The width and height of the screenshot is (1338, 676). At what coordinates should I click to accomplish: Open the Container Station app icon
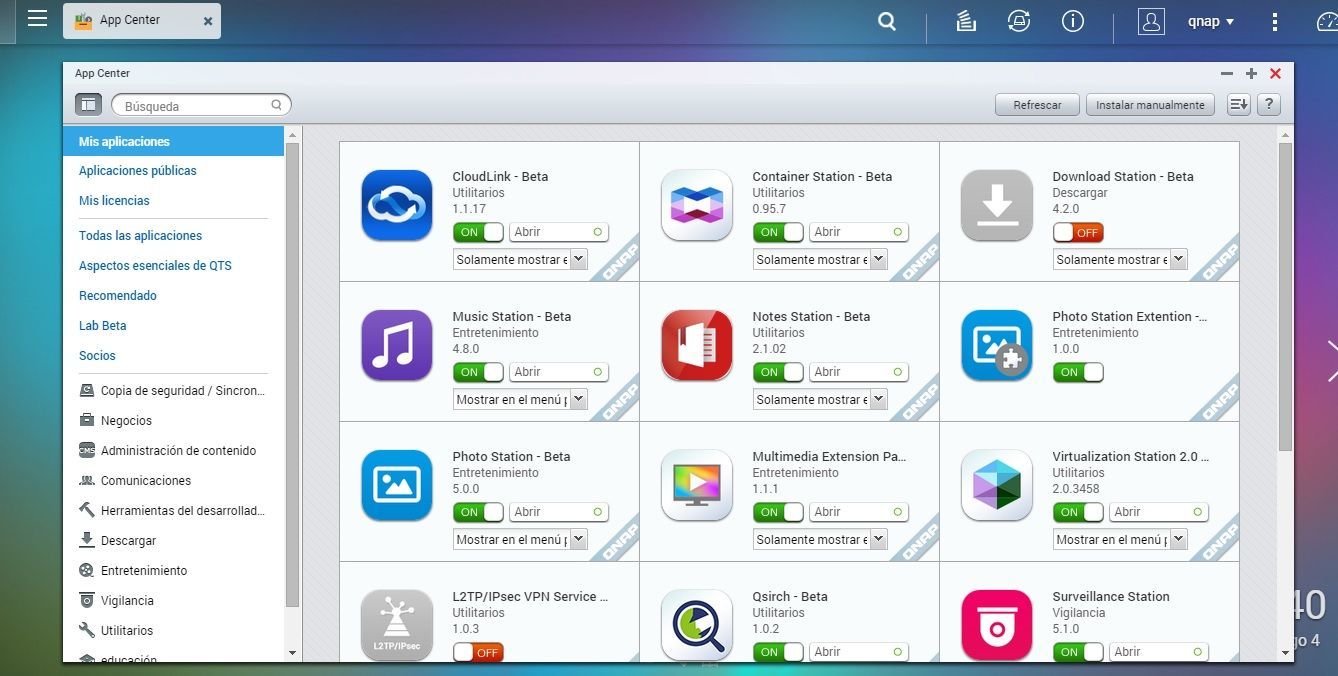696,205
